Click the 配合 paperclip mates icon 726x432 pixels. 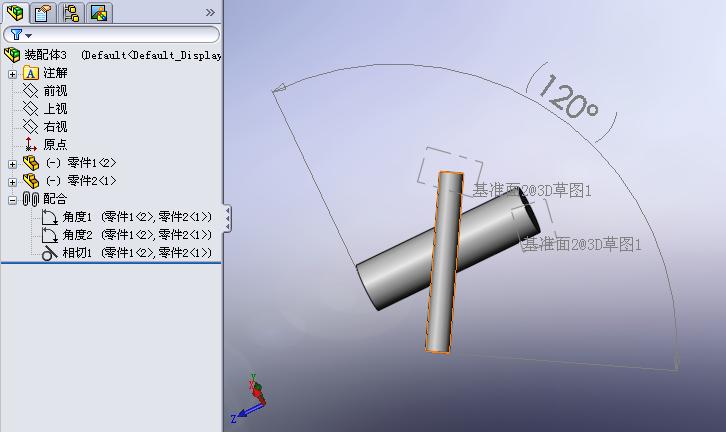tap(31, 199)
